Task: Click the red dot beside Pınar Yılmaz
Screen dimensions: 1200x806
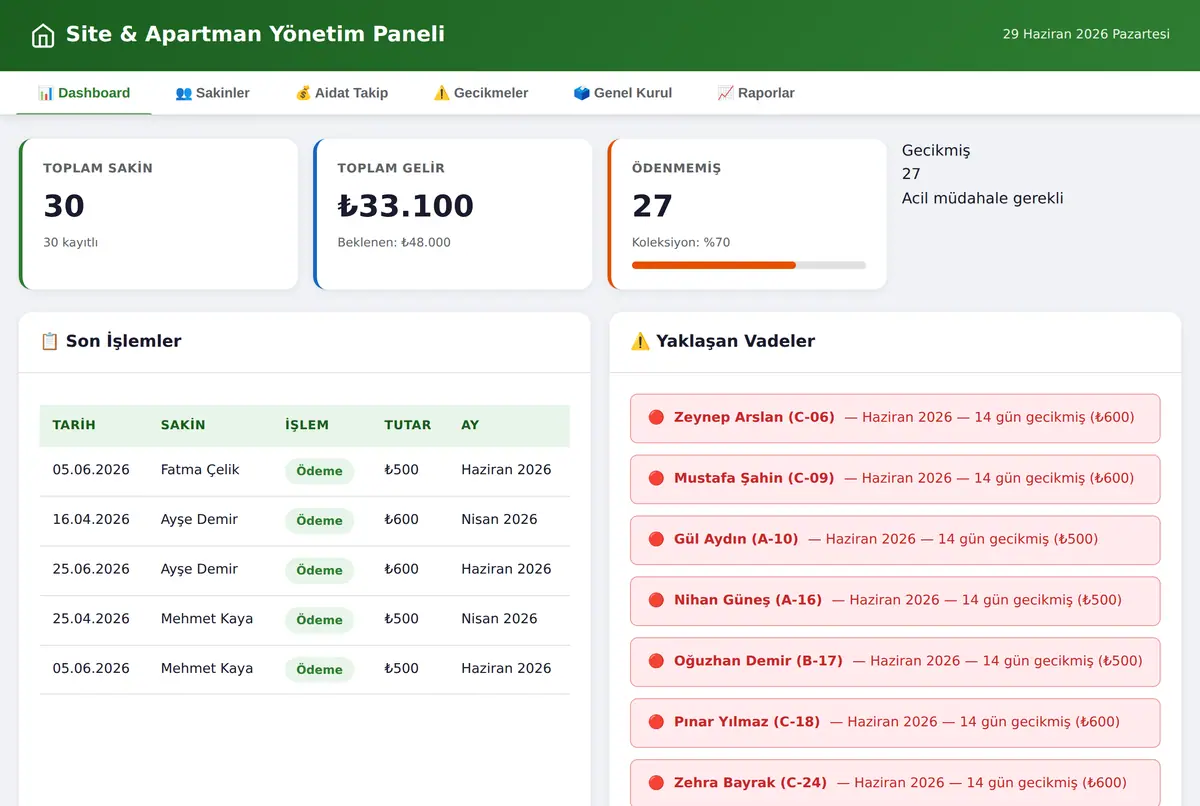Action: click(656, 722)
